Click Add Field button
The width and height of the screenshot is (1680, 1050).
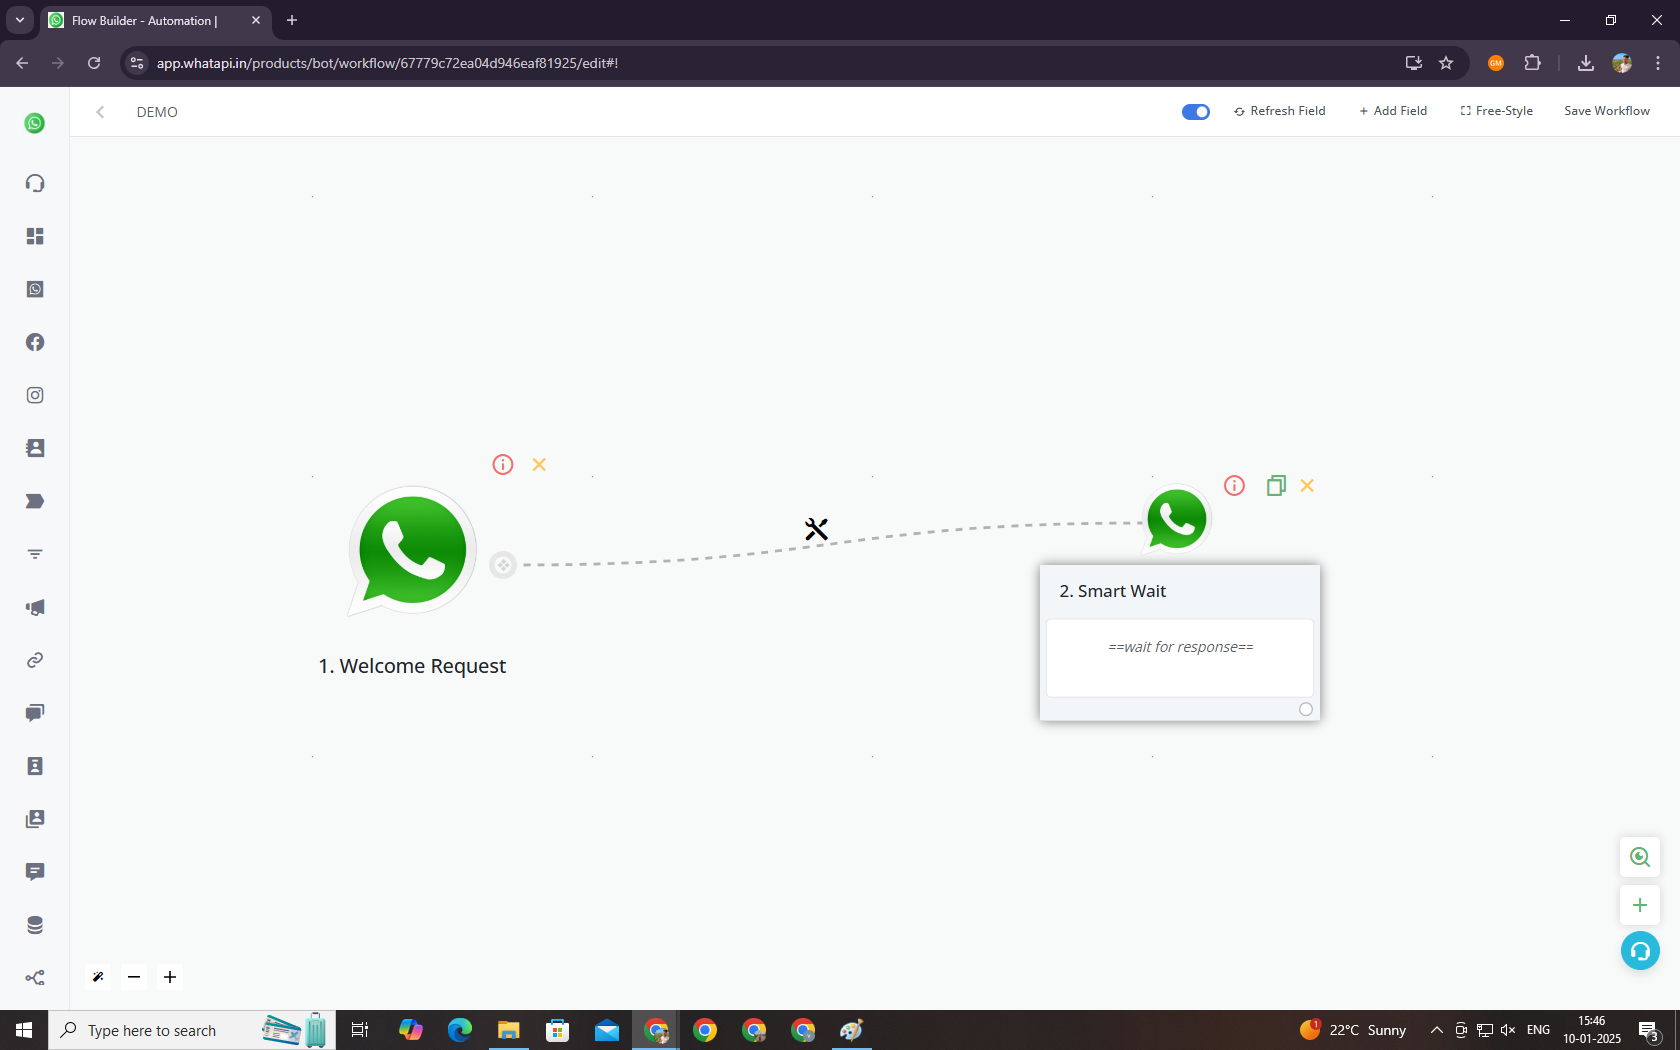click(x=1393, y=111)
